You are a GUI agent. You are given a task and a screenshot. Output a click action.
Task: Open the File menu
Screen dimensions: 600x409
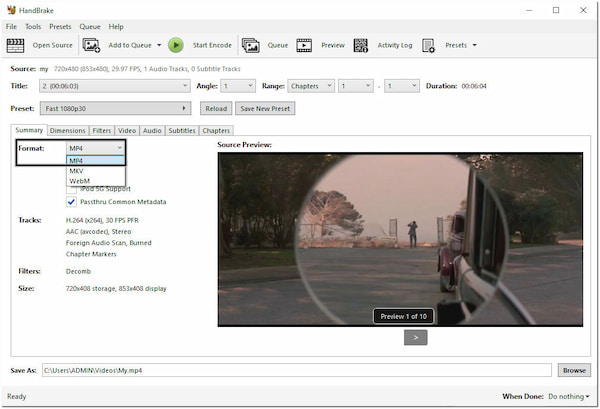click(11, 27)
